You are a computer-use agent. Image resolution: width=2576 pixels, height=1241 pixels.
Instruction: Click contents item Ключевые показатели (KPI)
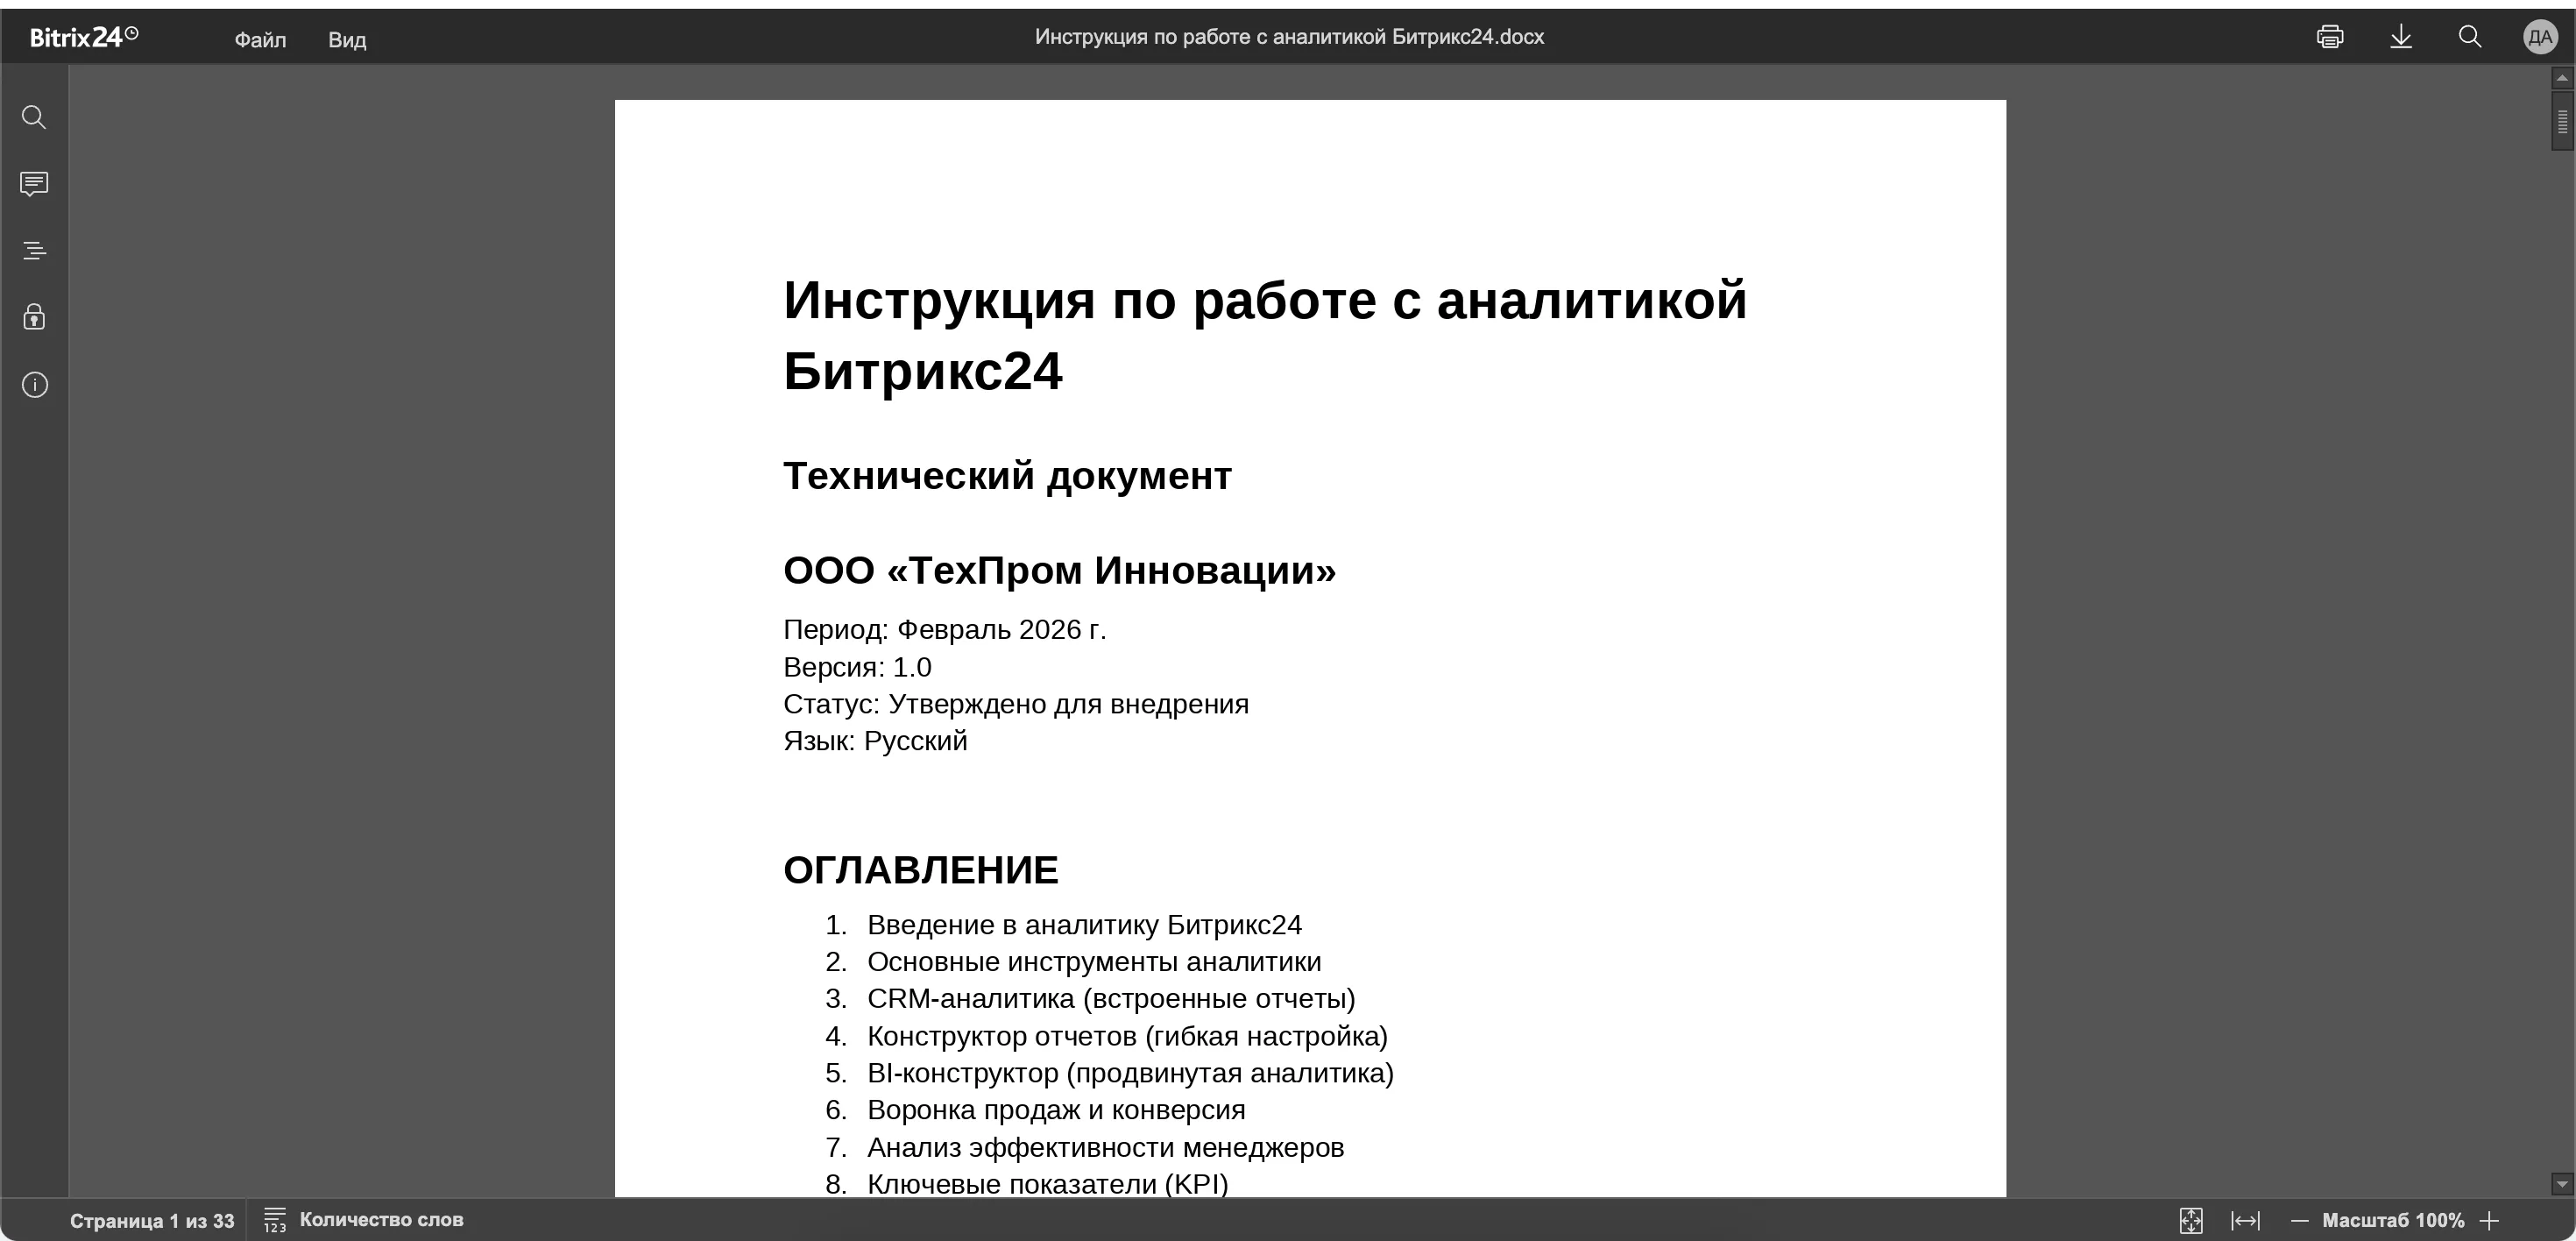click(x=1047, y=1184)
